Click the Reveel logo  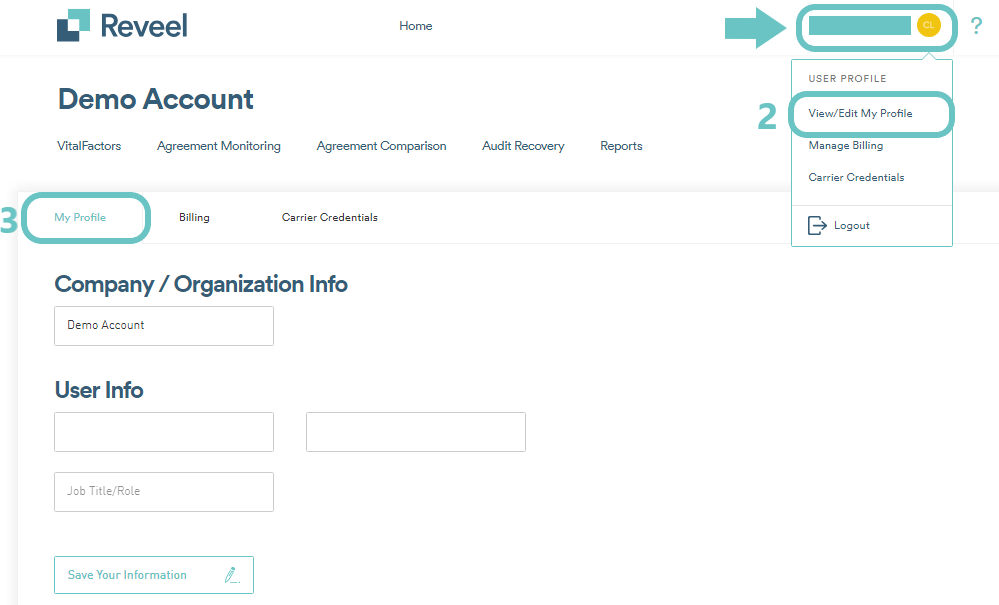pyautogui.click(x=122, y=26)
